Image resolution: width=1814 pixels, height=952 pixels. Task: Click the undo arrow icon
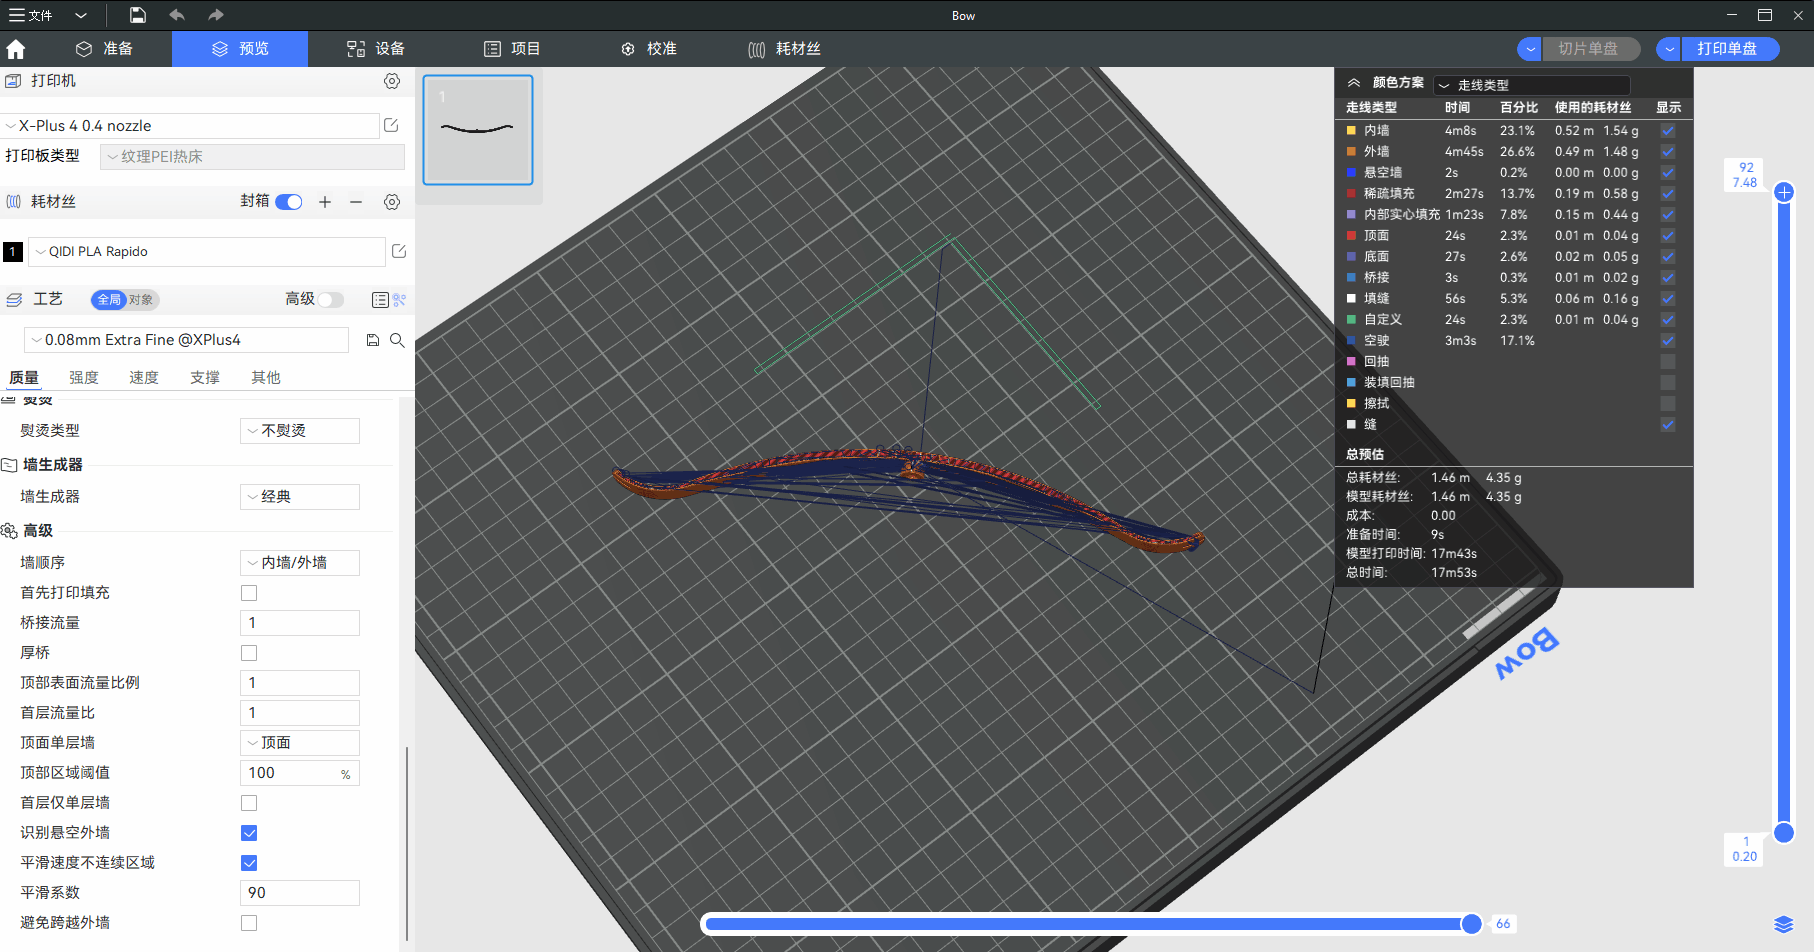[177, 15]
